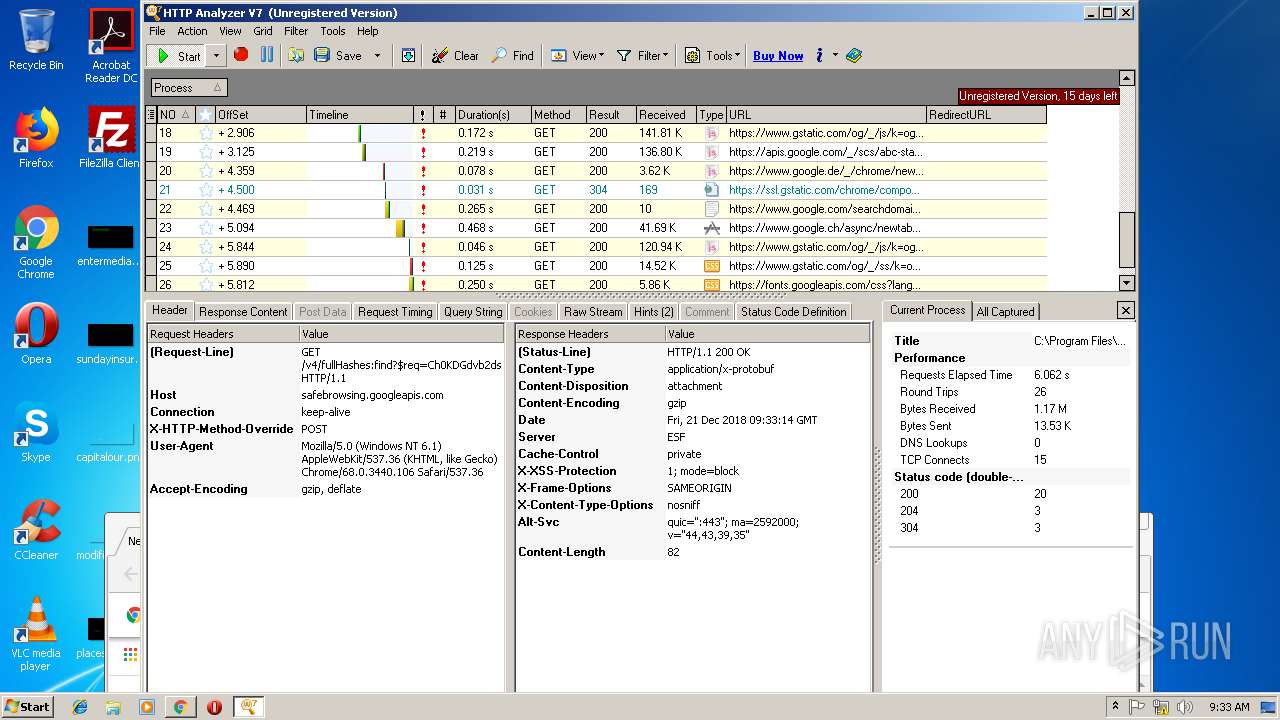Switch to Hints (2) tab

pyautogui.click(x=654, y=312)
